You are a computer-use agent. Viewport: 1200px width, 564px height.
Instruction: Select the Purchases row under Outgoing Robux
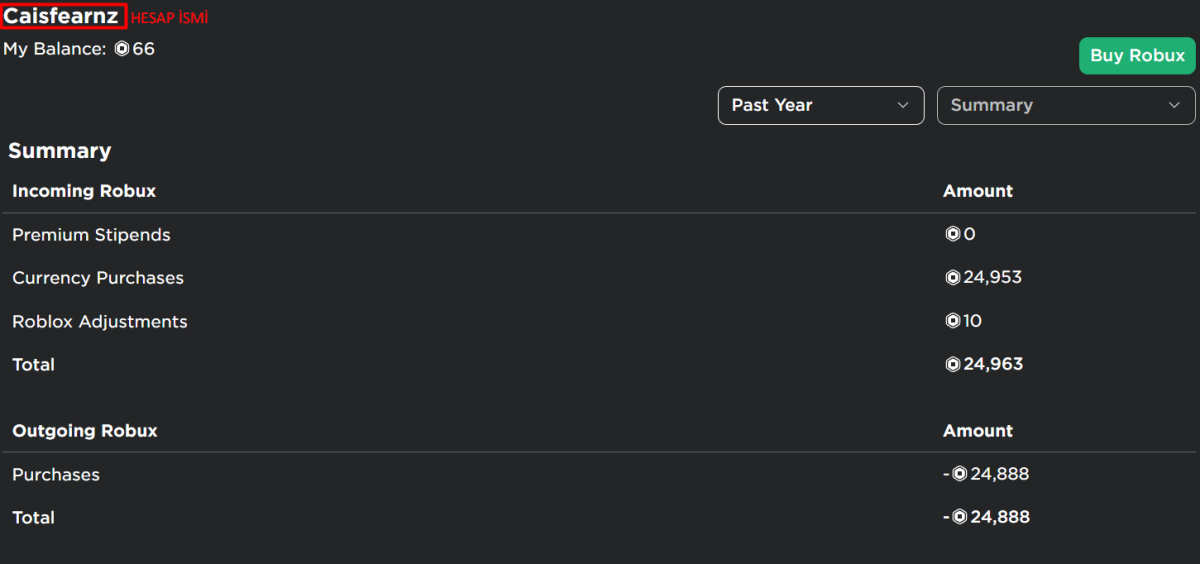click(x=599, y=475)
